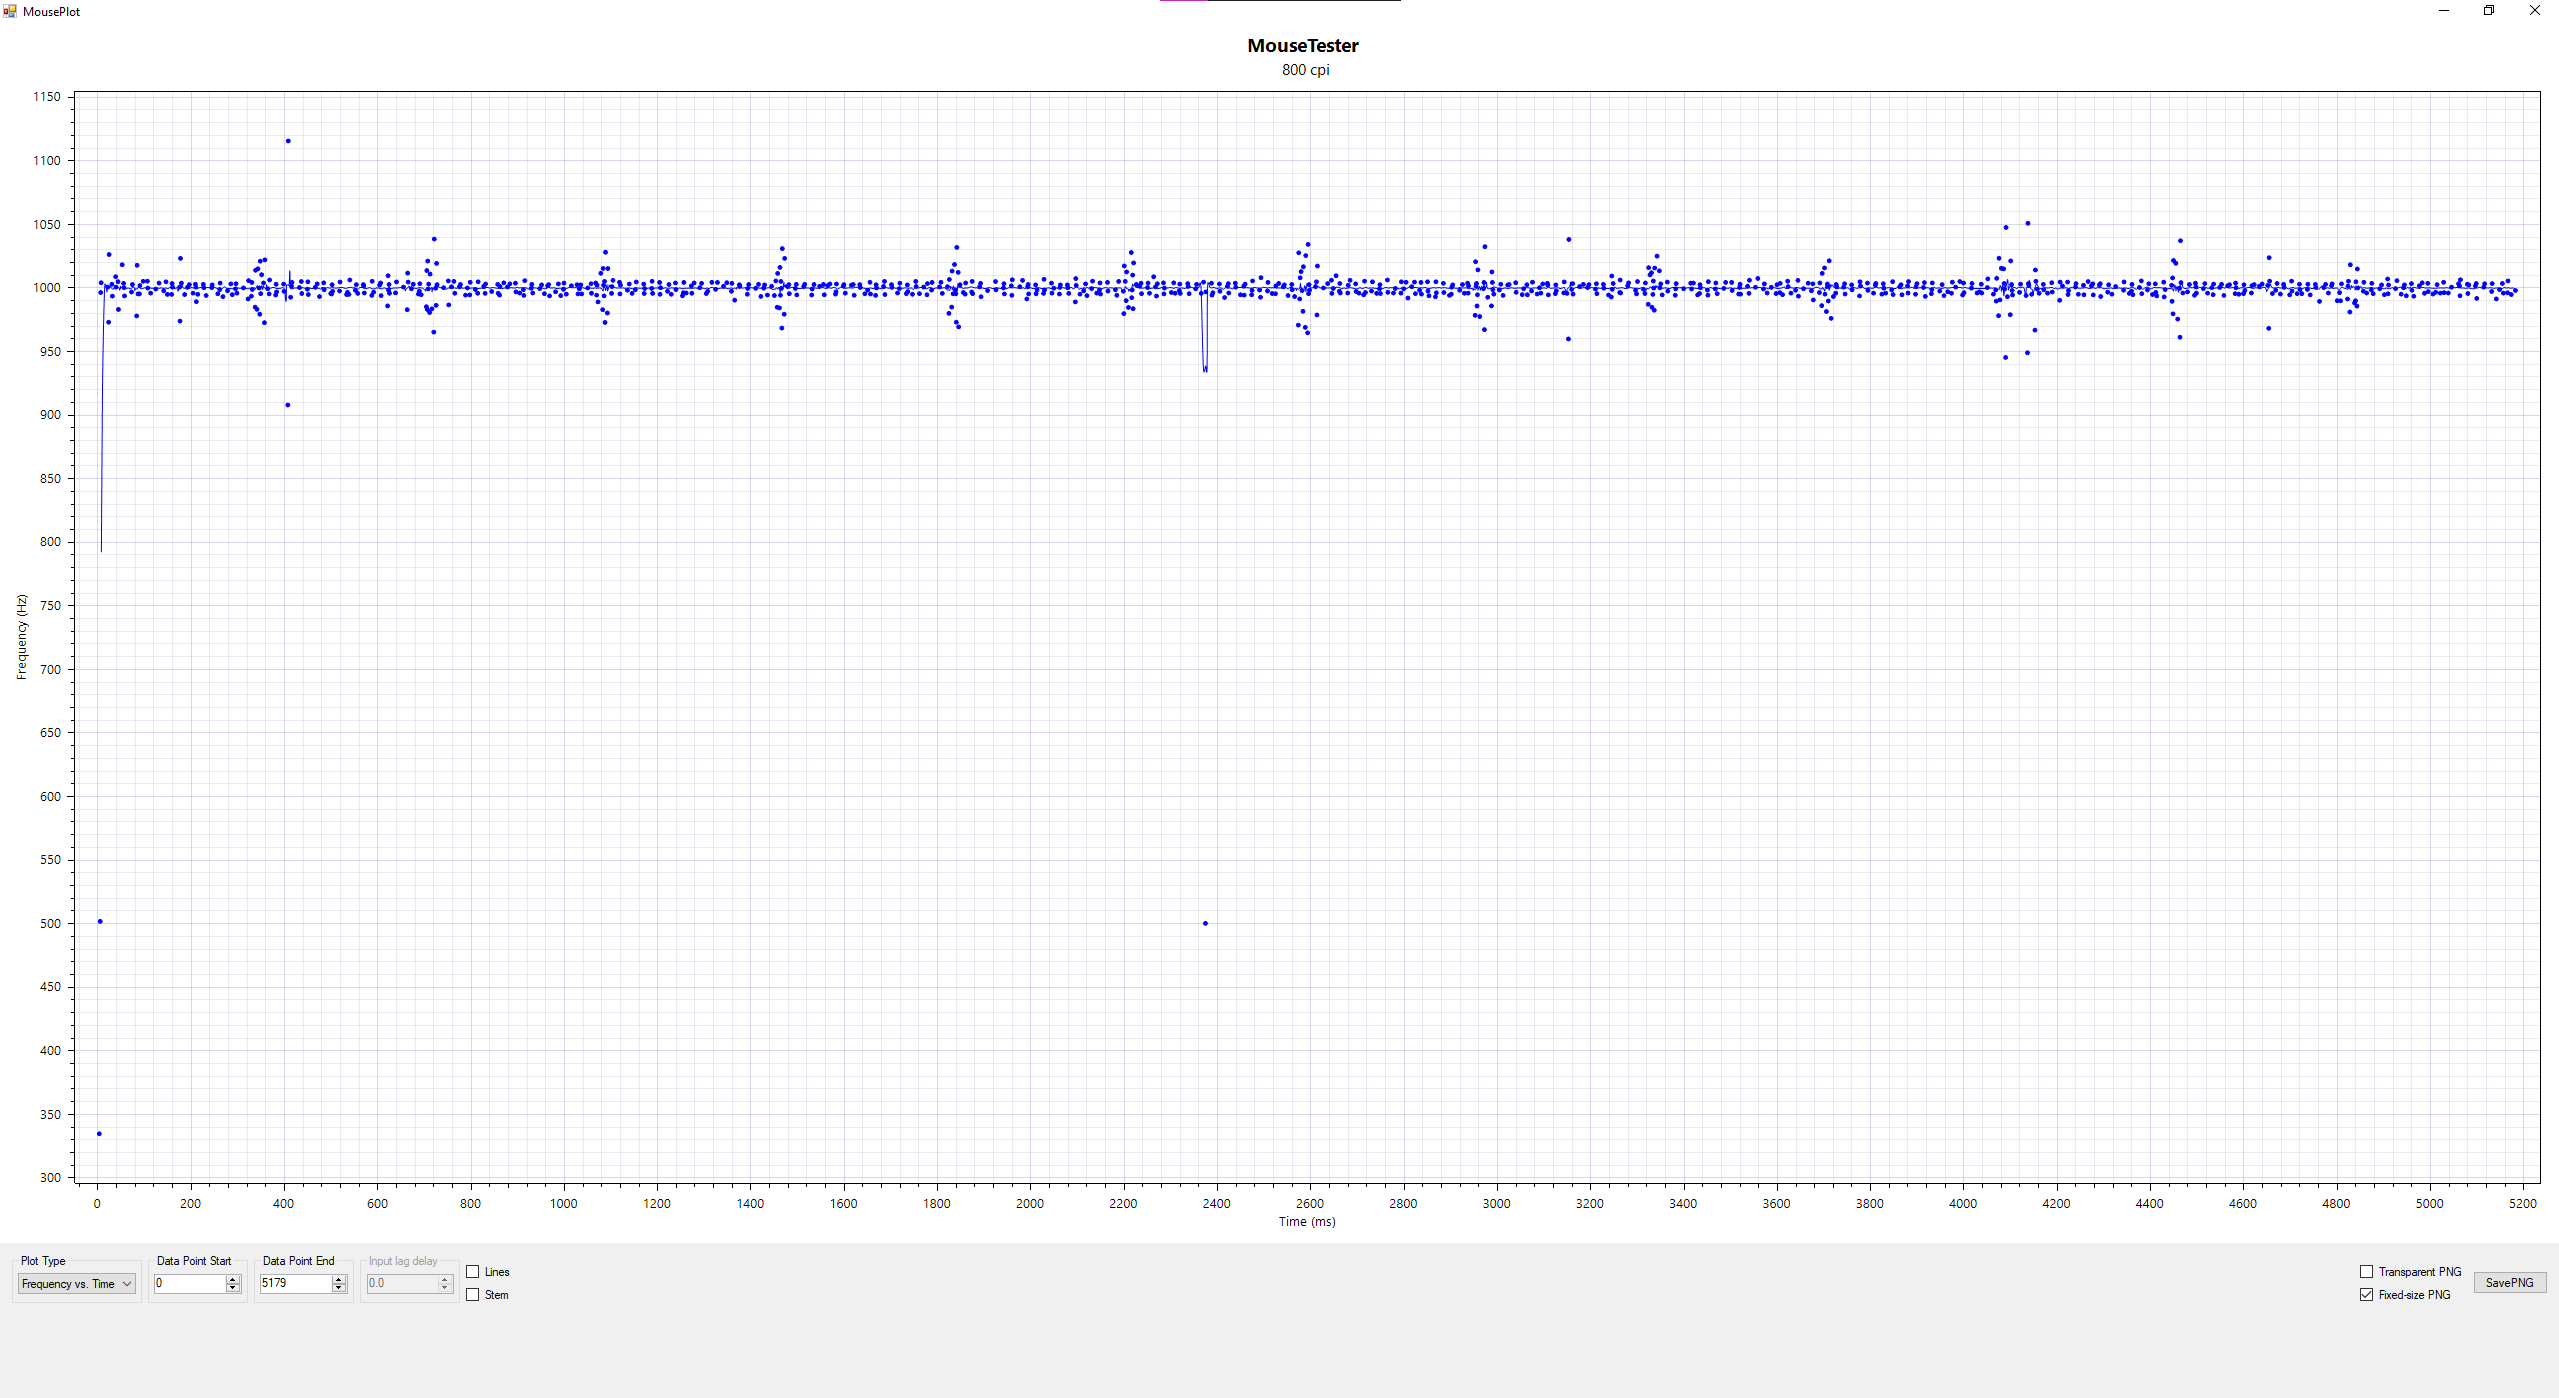Enable the Lines checkbox

(x=473, y=1272)
